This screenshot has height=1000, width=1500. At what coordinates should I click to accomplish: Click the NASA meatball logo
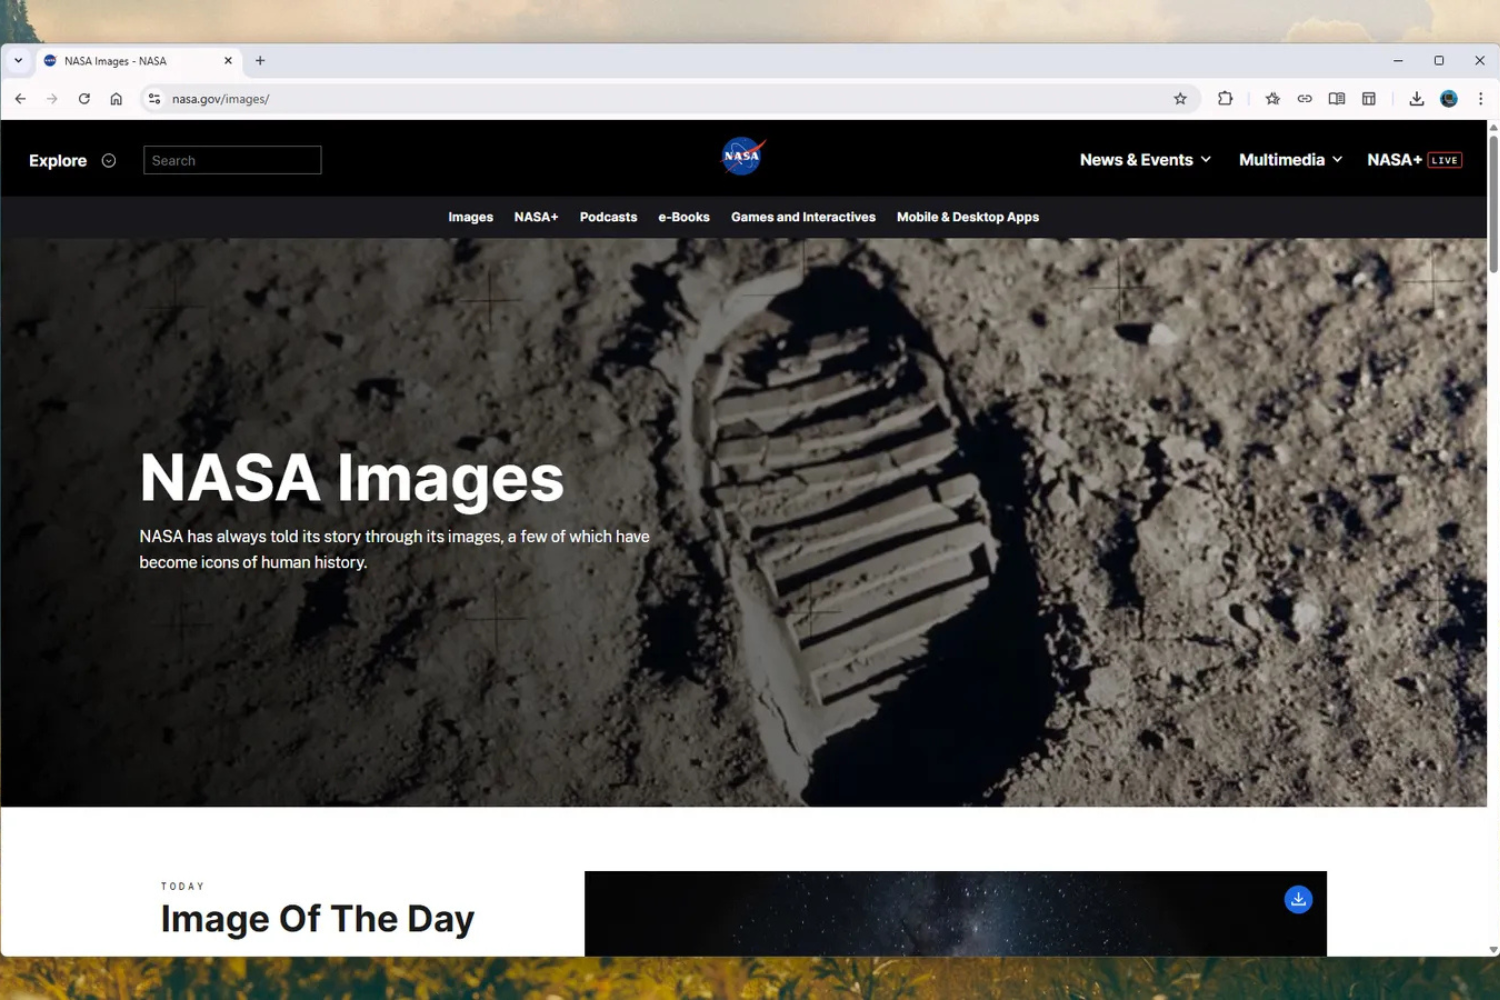(x=742, y=156)
